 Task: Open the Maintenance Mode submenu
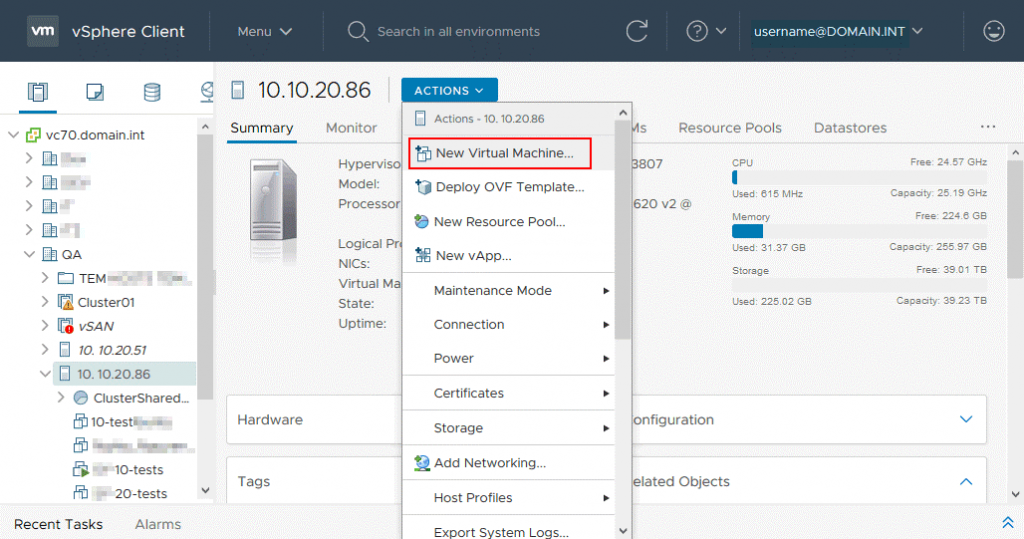point(493,290)
